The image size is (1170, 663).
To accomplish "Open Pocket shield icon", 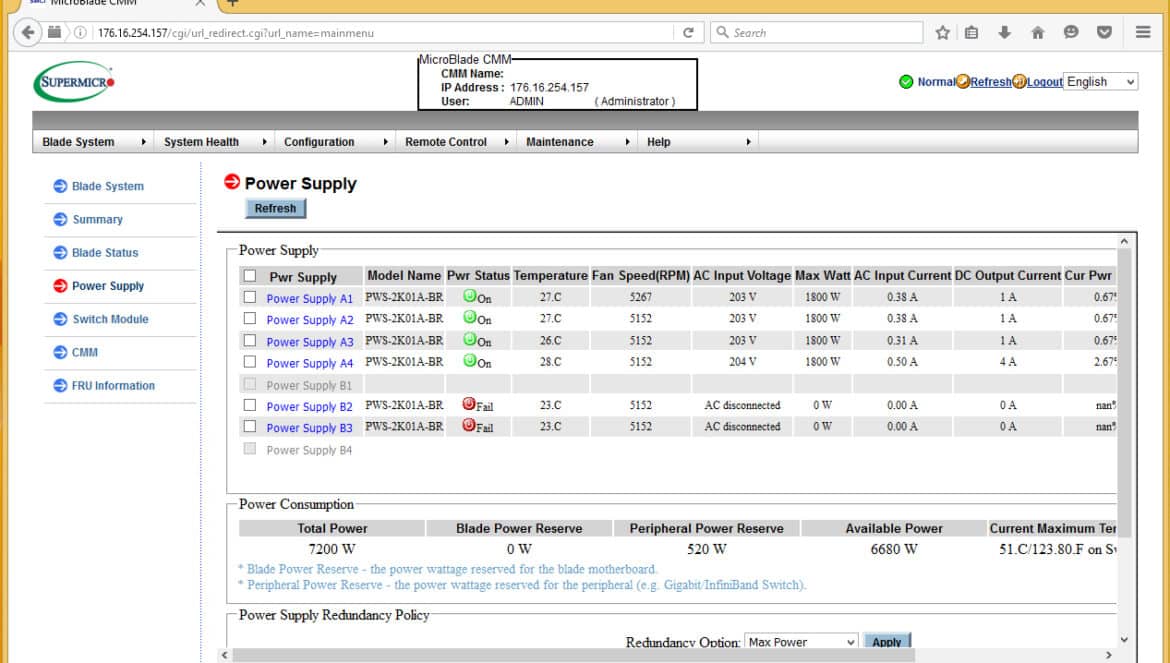I will point(1104,32).
